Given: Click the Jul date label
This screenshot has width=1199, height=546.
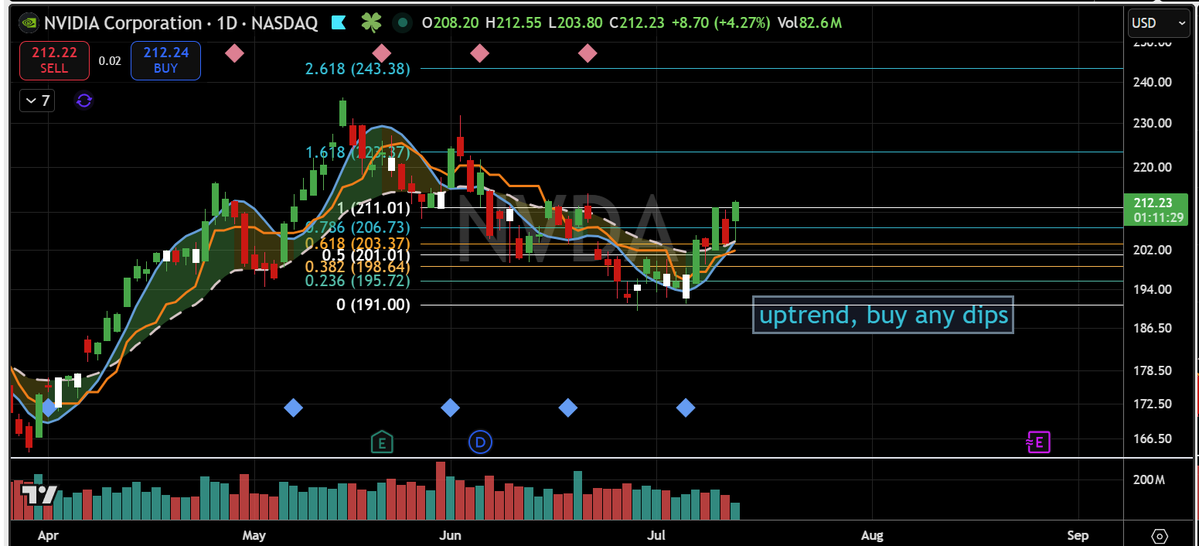Looking at the screenshot, I should [657, 535].
